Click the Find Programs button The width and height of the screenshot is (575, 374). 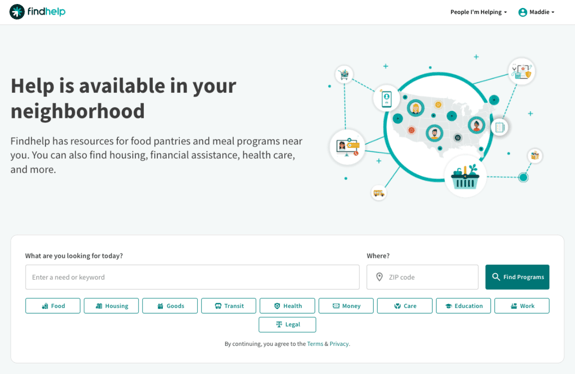tap(517, 277)
